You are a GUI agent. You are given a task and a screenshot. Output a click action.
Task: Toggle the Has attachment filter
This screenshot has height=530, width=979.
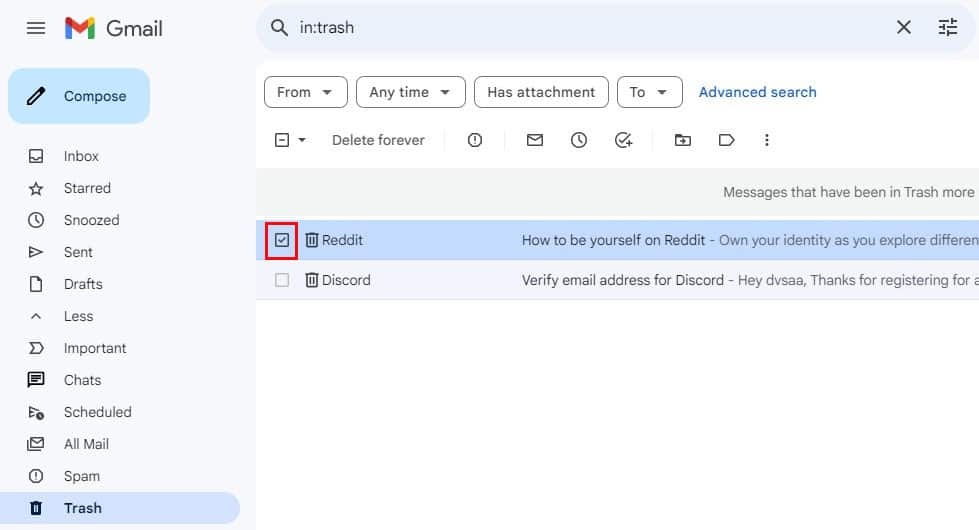[541, 92]
